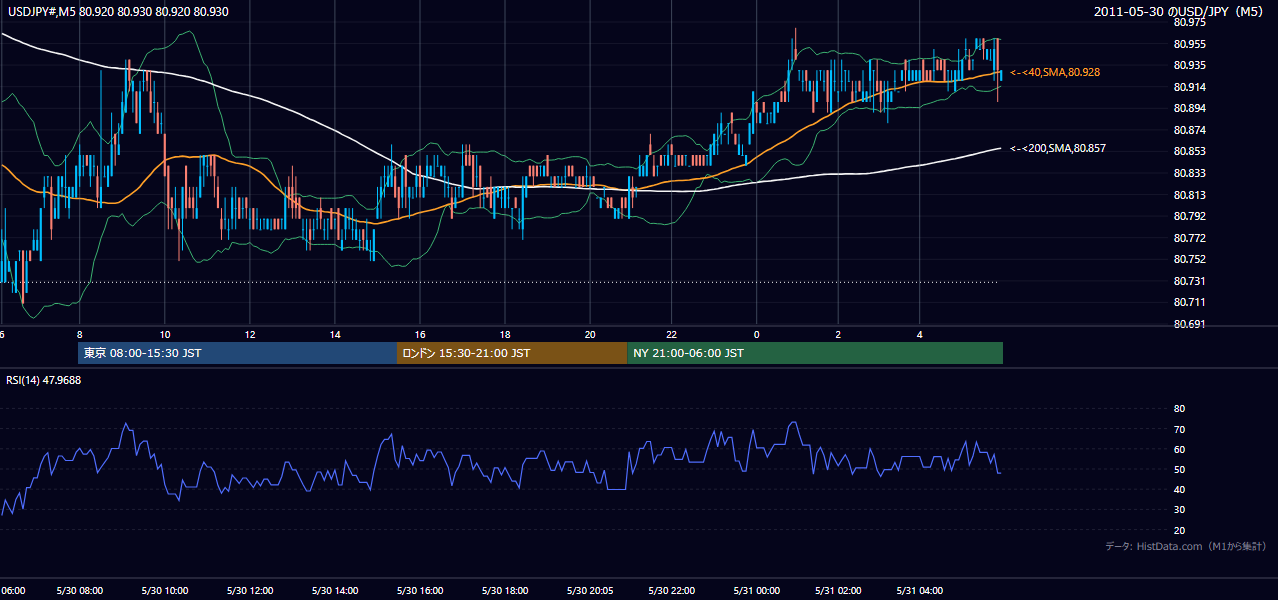Click the 200 SMA label showing 80.857
This screenshot has height=600, width=1278.
pyautogui.click(x=1058, y=148)
